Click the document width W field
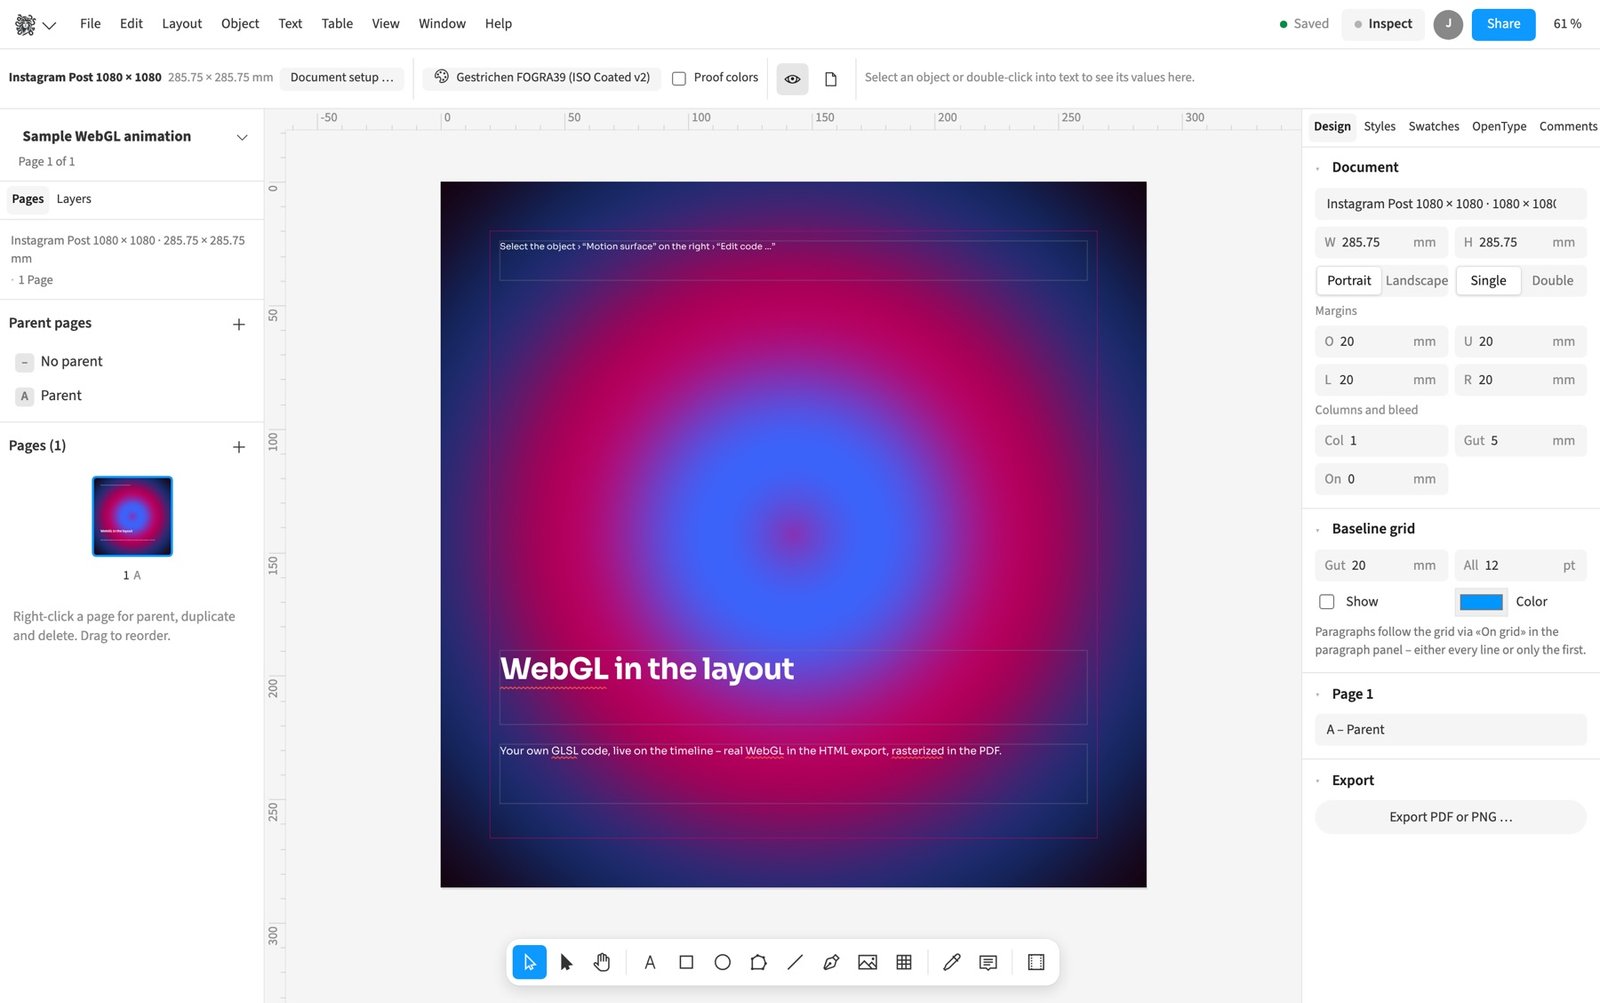 [x=1380, y=243]
